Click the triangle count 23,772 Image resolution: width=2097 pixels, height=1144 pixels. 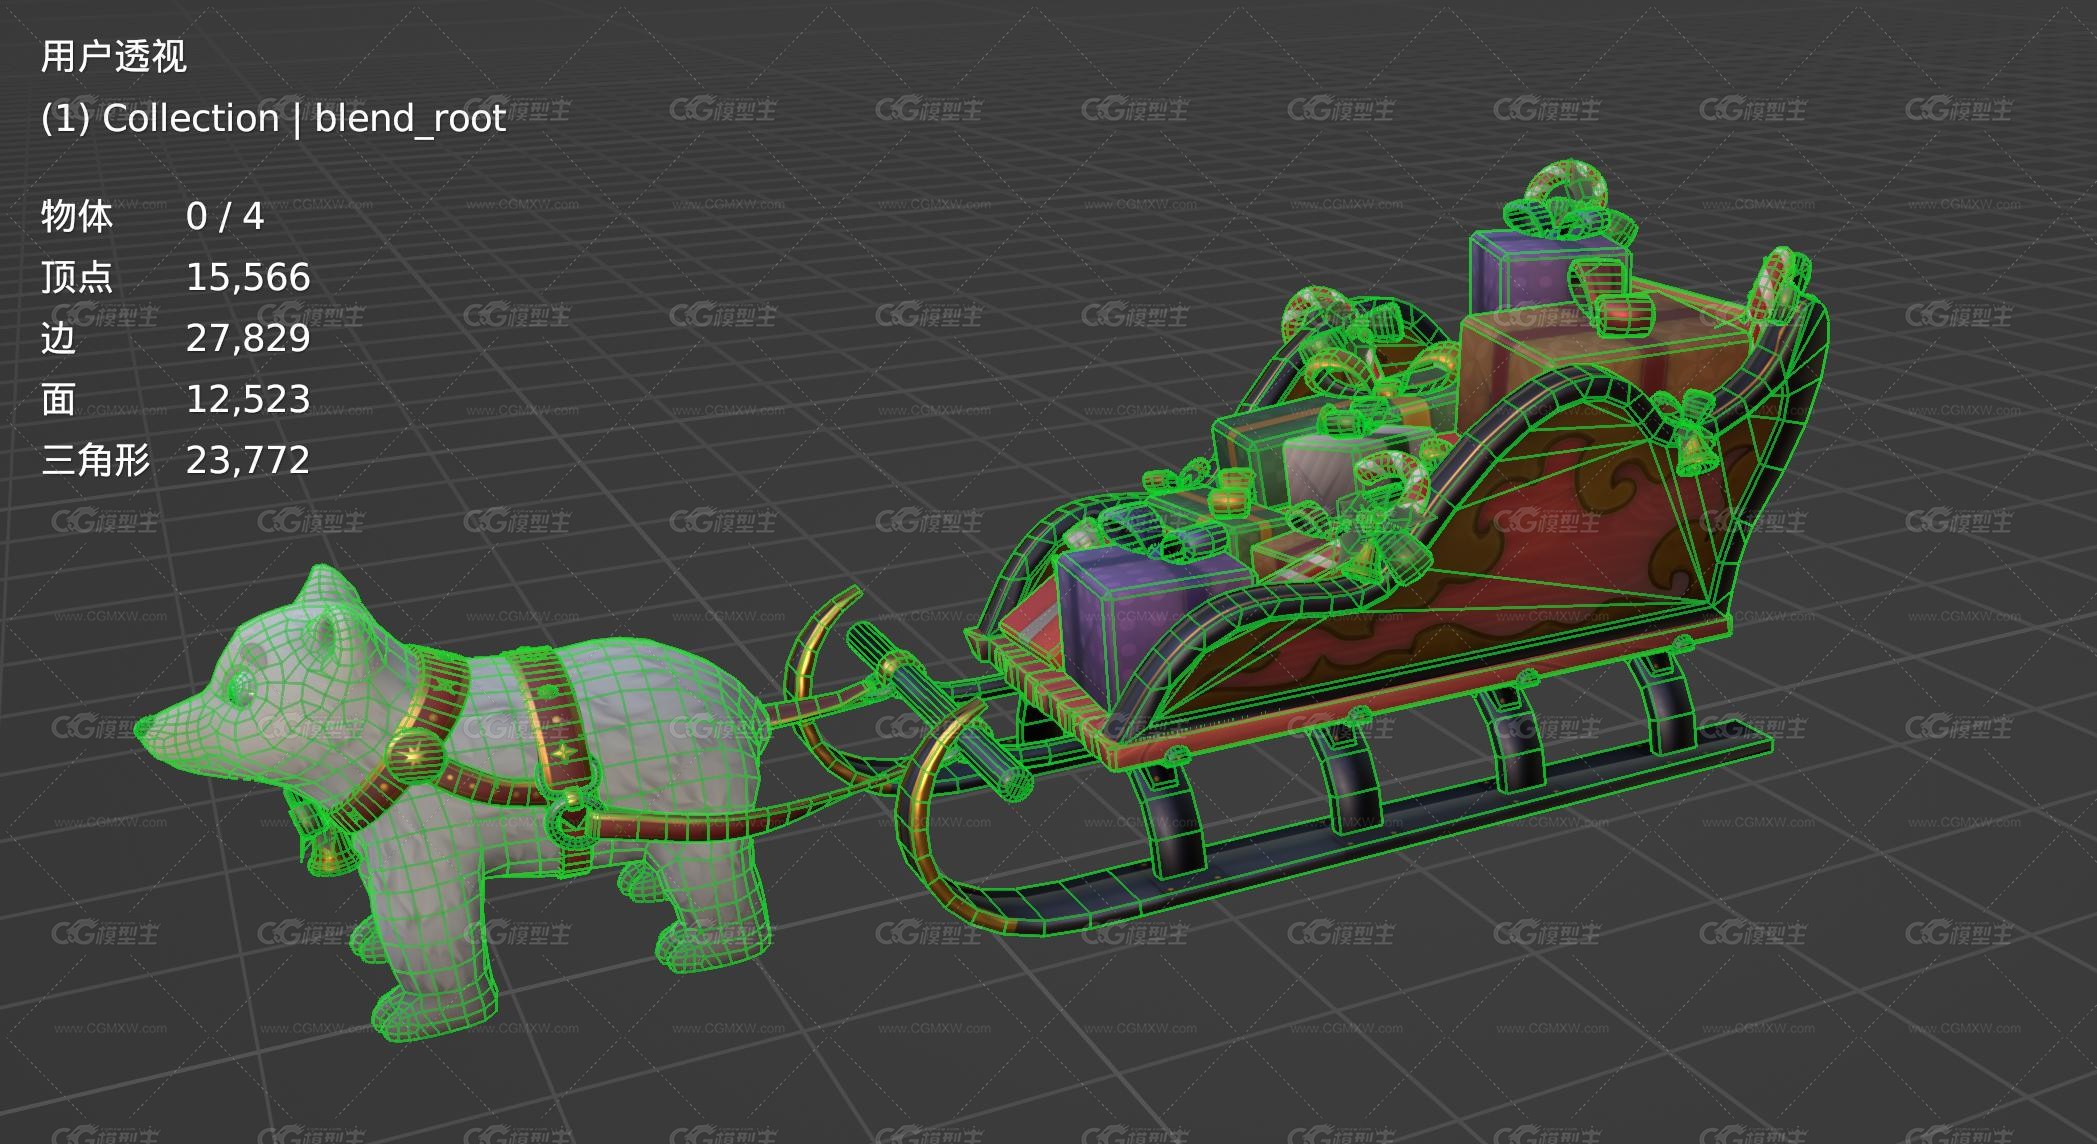pos(248,461)
